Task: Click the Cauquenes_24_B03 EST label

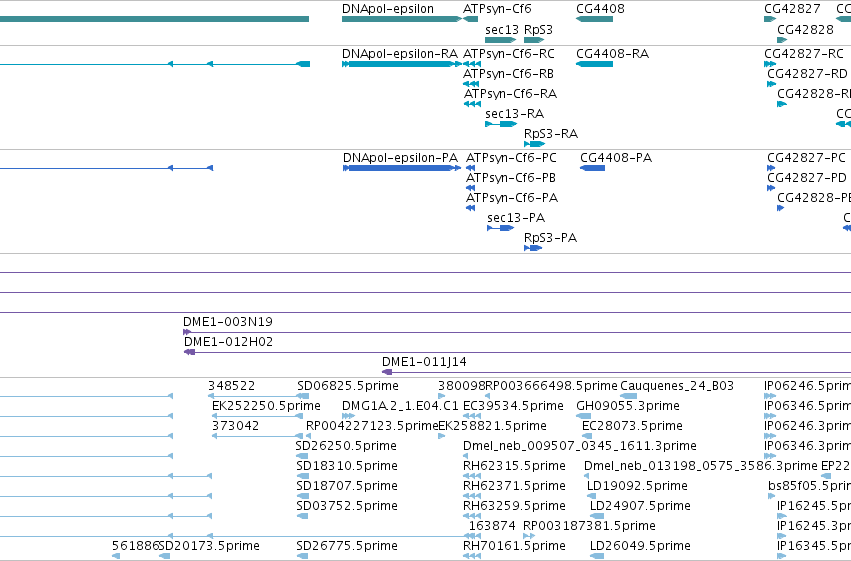Action: click(677, 386)
